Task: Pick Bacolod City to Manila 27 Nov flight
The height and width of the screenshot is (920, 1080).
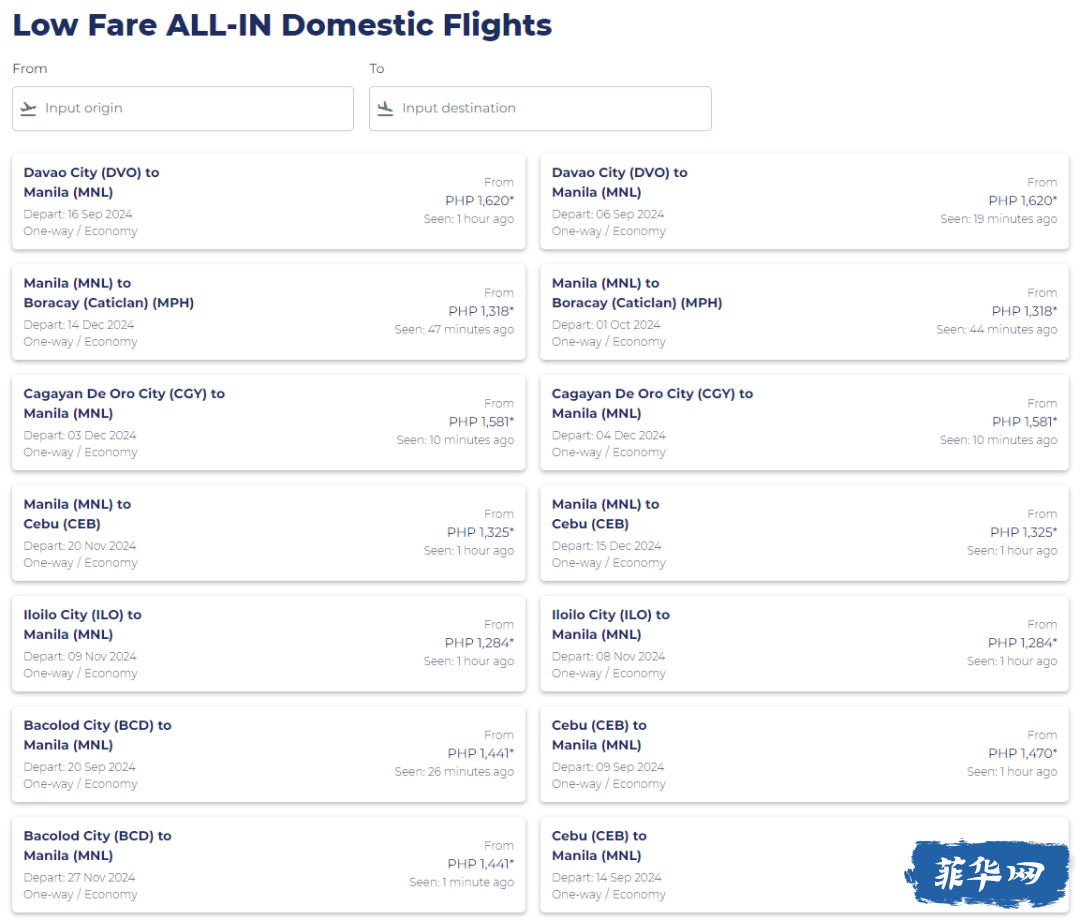Action: point(268,865)
